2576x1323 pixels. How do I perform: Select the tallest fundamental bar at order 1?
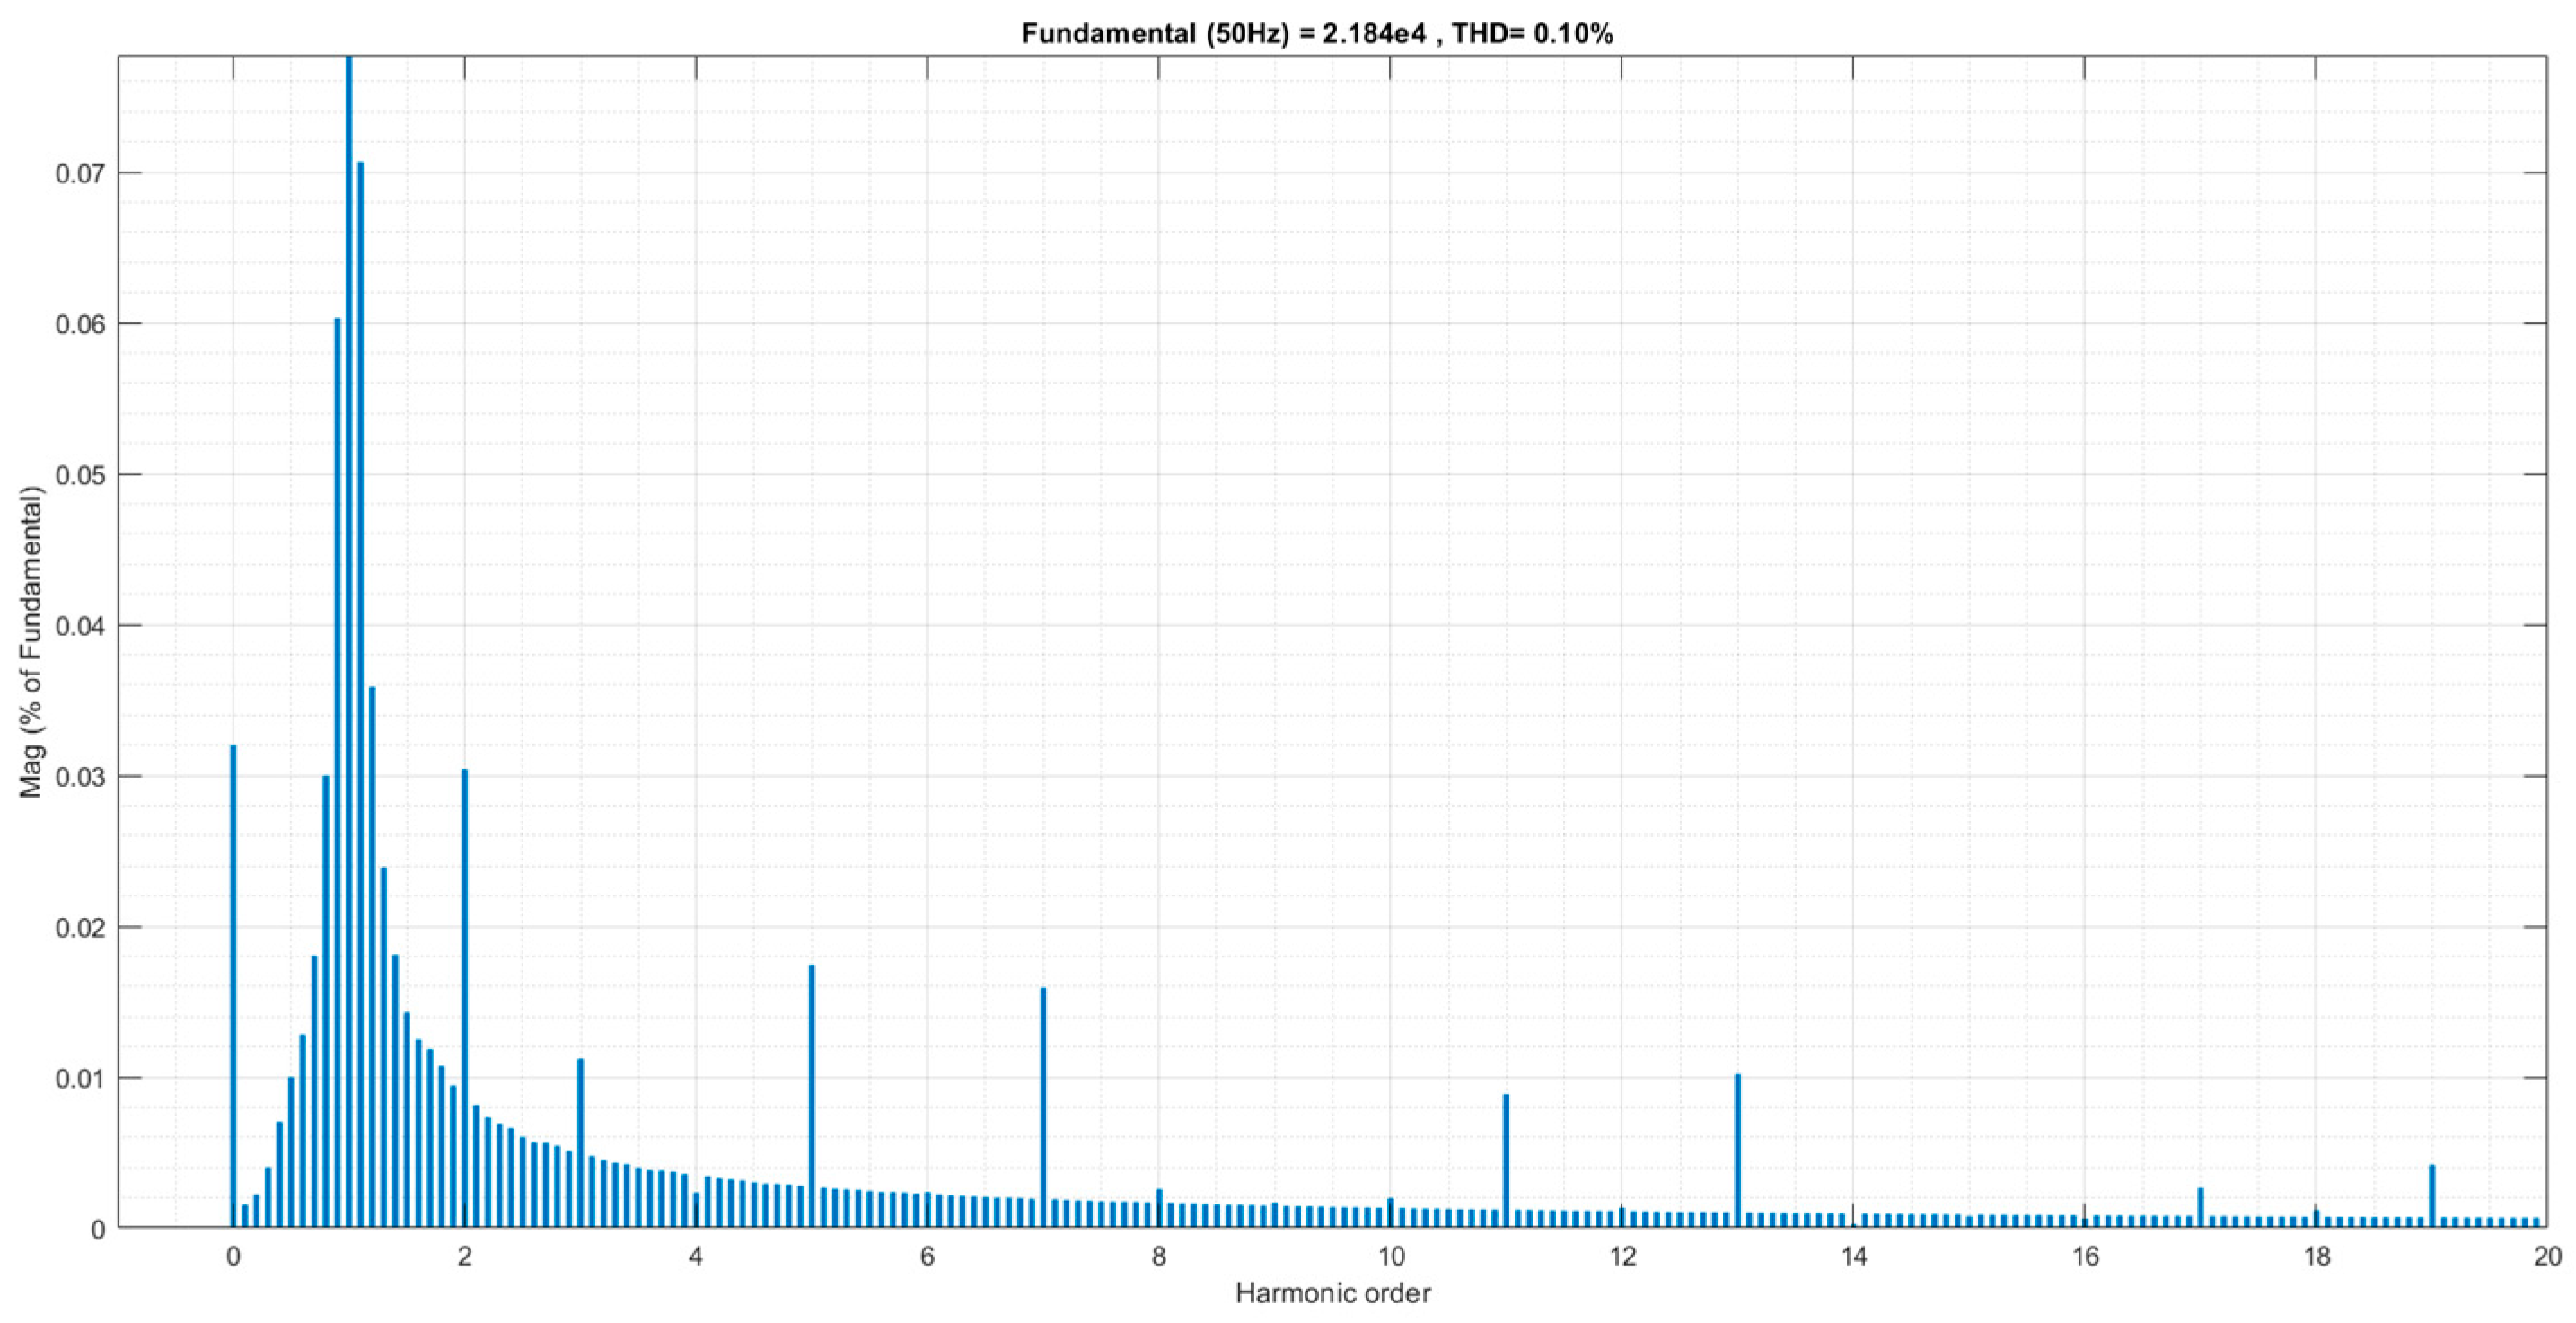coord(349,642)
